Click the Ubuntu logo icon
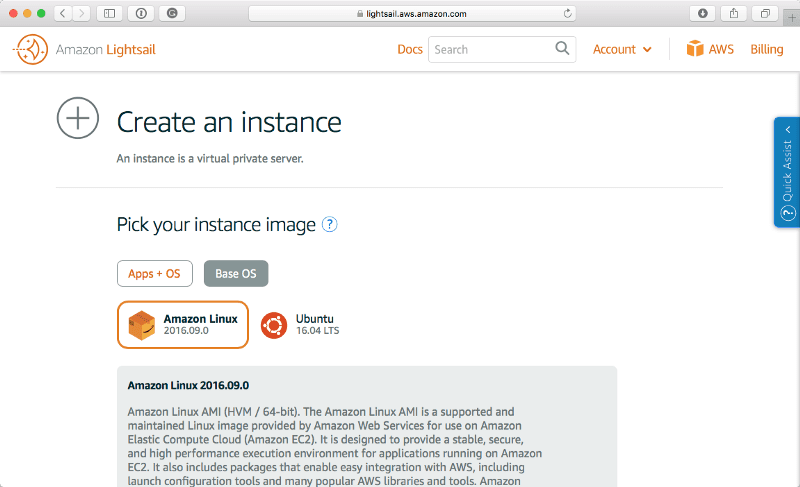The width and height of the screenshot is (800, 487). point(274,325)
